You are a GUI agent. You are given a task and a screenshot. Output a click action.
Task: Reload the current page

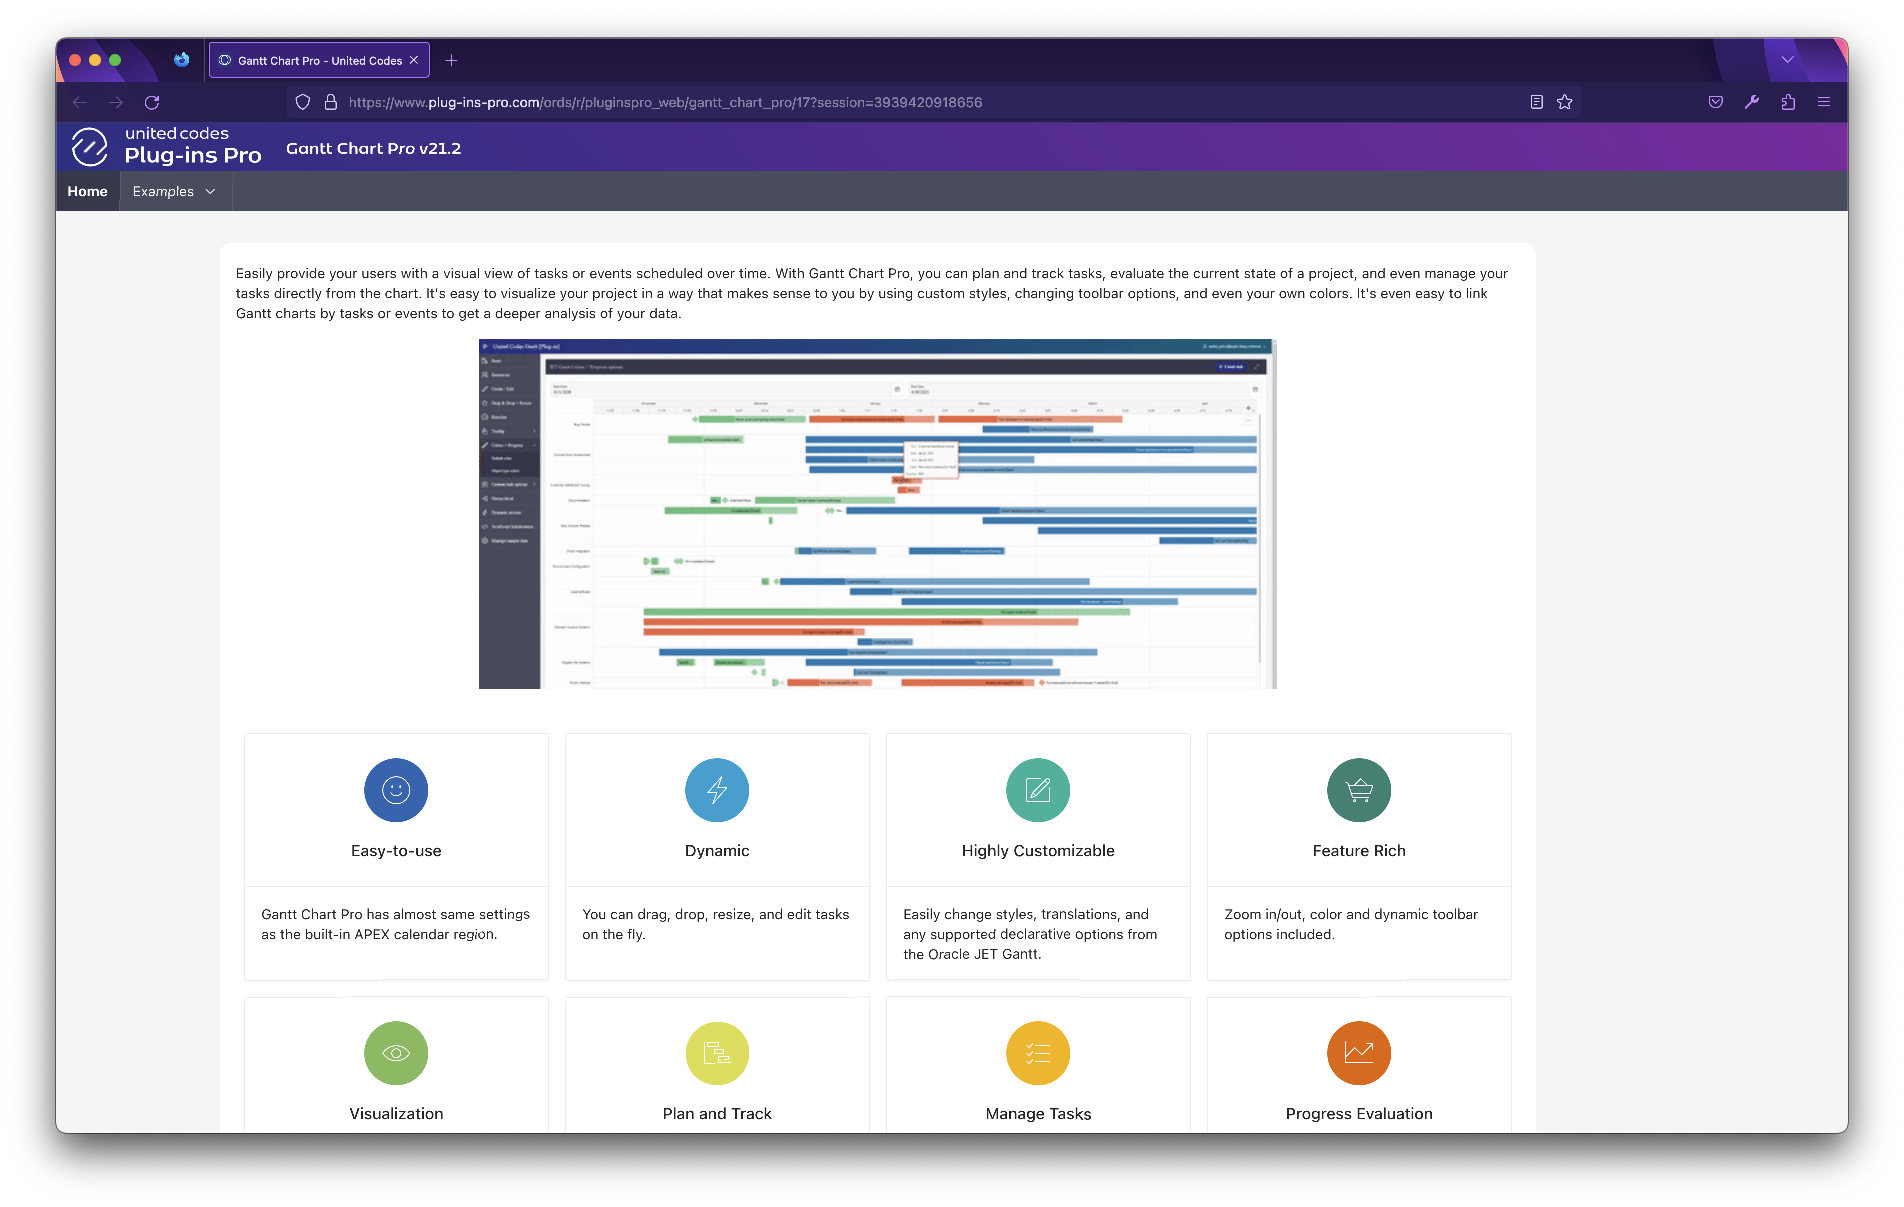pyautogui.click(x=152, y=102)
